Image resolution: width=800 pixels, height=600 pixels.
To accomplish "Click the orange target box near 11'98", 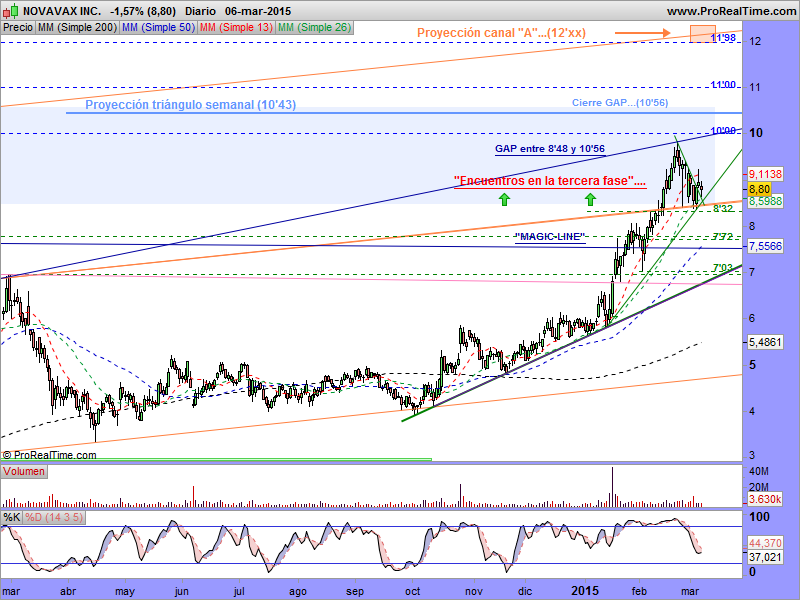I will pos(703,34).
